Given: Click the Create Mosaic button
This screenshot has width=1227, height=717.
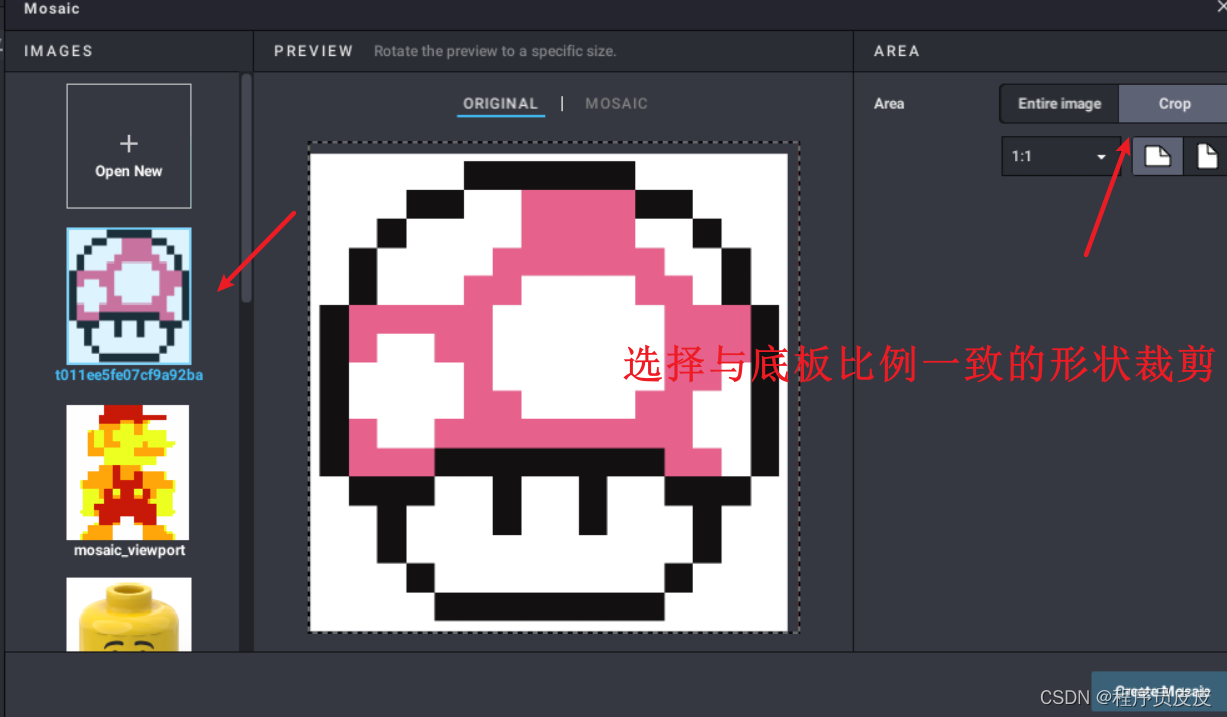Looking at the screenshot, I should [x=1161, y=691].
